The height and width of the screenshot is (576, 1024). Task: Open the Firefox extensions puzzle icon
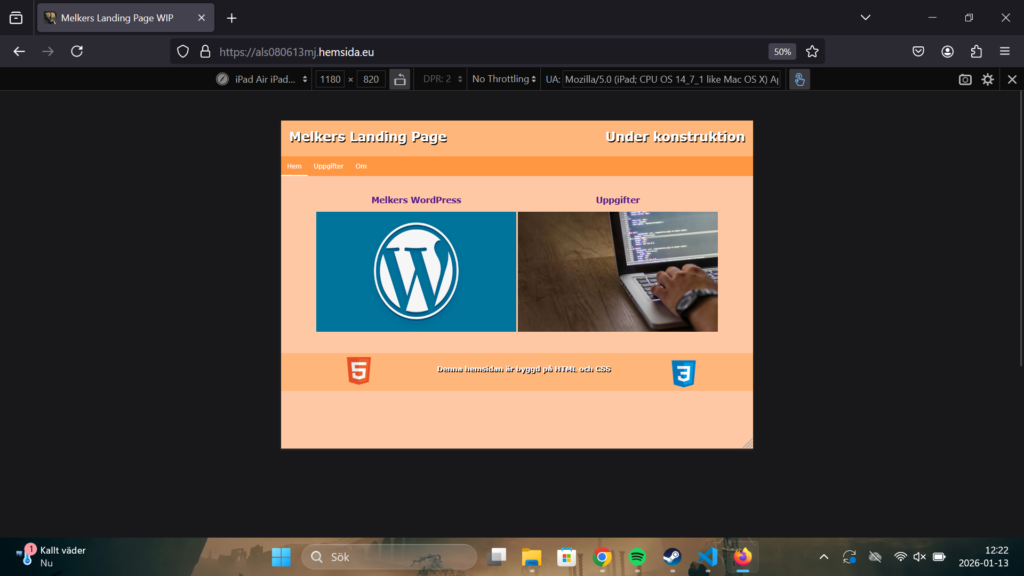(x=976, y=51)
